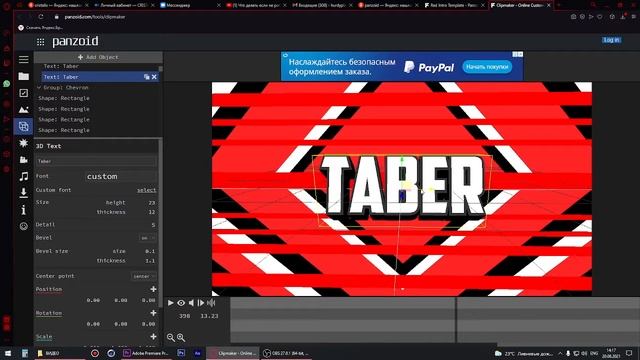Screen dimensions: 640x360
Task: Click the Position label link
Action: [49, 289]
